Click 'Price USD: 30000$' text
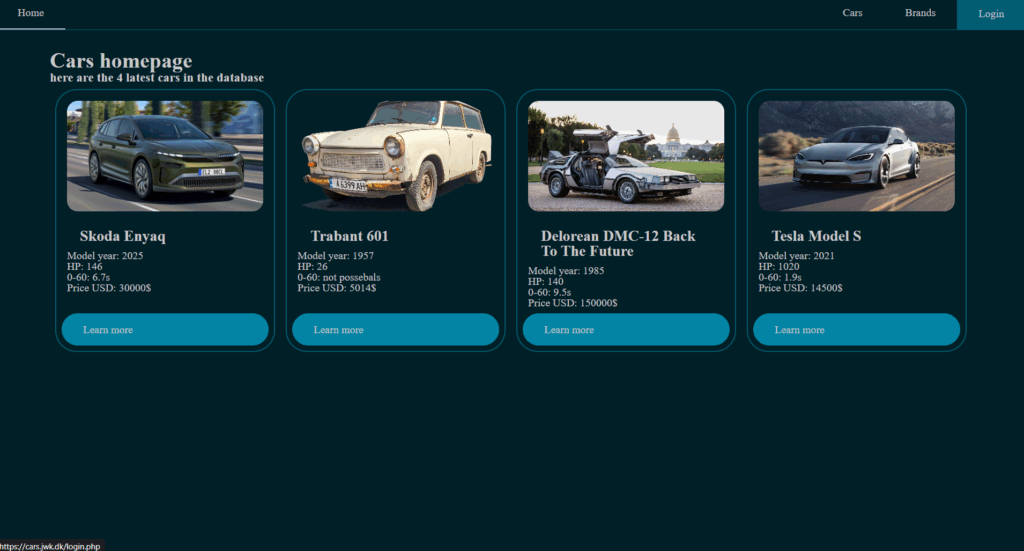The height and width of the screenshot is (551, 1024). (x=108, y=288)
